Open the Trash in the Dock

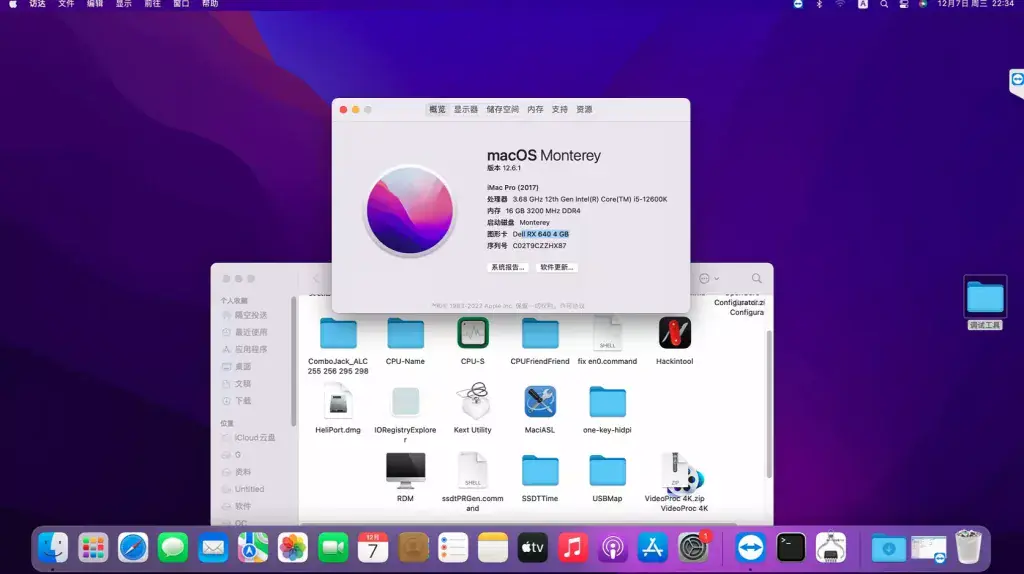click(968, 547)
